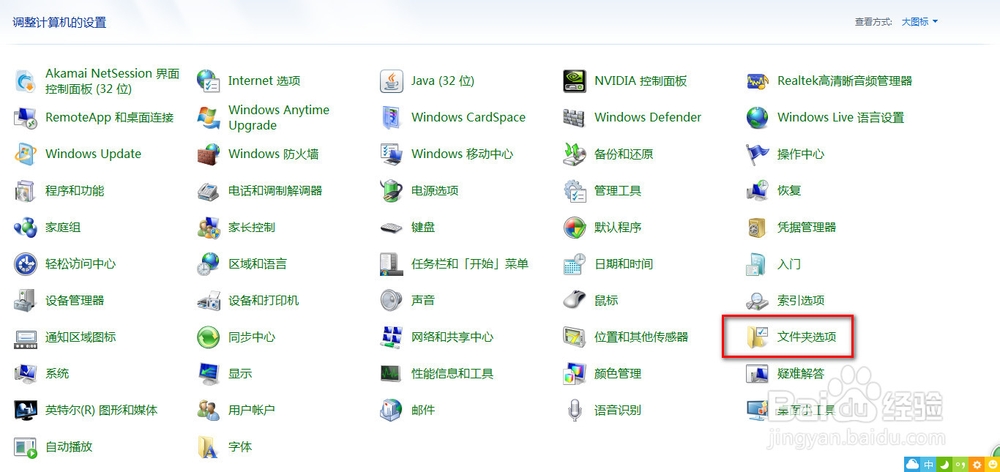
Task: Open the 显示 monitor icon
Action: pos(209,373)
